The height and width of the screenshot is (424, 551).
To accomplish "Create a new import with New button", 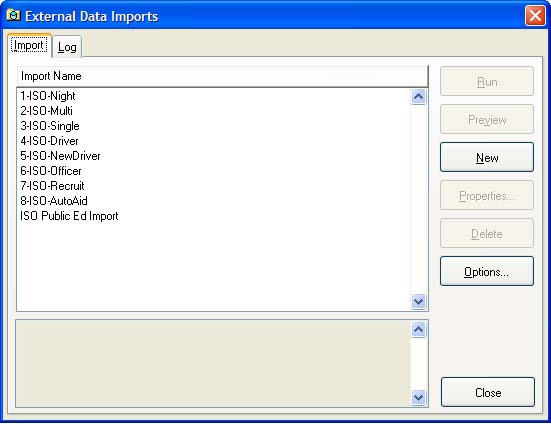I will 487,157.
